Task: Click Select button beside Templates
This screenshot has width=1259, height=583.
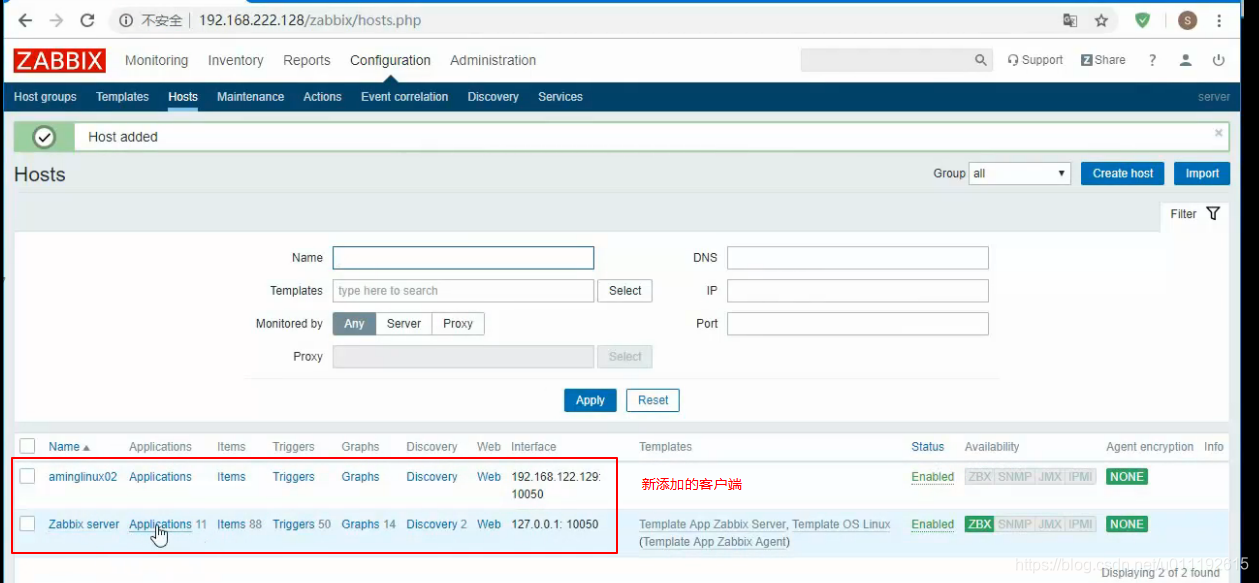Action: (x=625, y=291)
